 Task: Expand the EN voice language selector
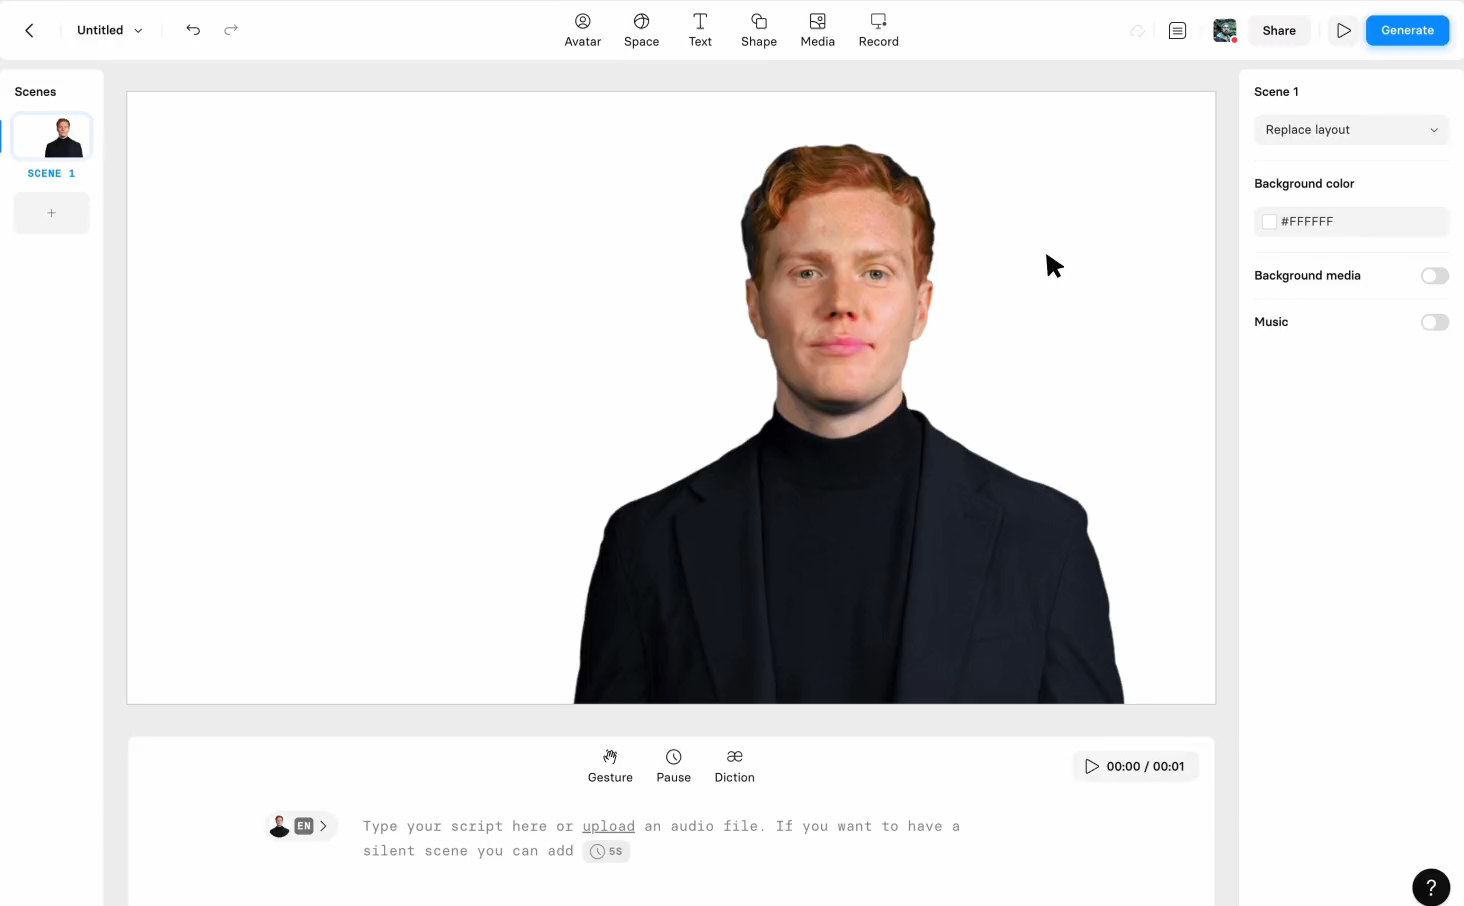tap(301, 826)
